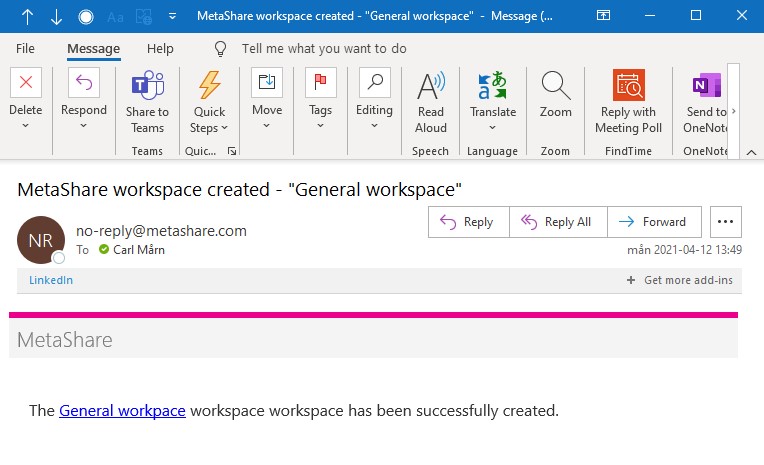Expand the Delete dropdown arrow
764x465 pixels.
coord(26,126)
